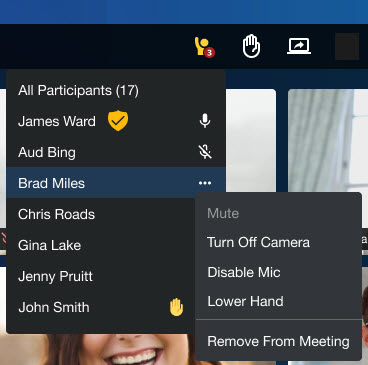The width and height of the screenshot is (368, 365).
Task: Select John Smith participant name
Action: (x=54, y=307)
